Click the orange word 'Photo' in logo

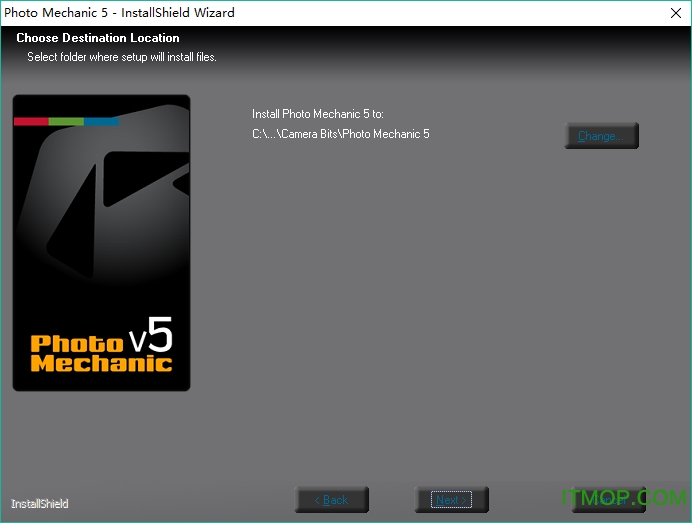[x=69, y=343]
